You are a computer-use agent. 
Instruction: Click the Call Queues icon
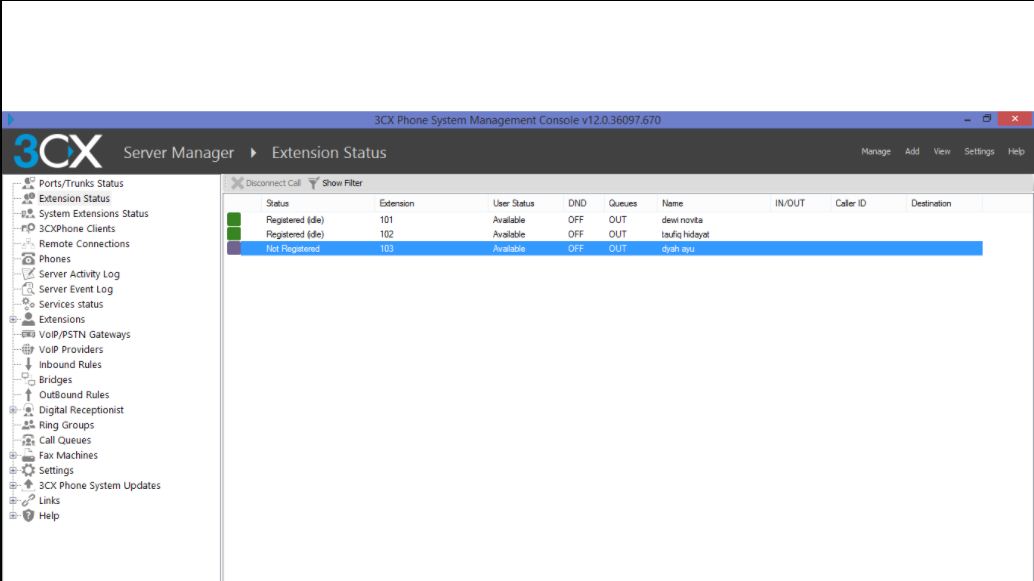(x=28, y=440)
